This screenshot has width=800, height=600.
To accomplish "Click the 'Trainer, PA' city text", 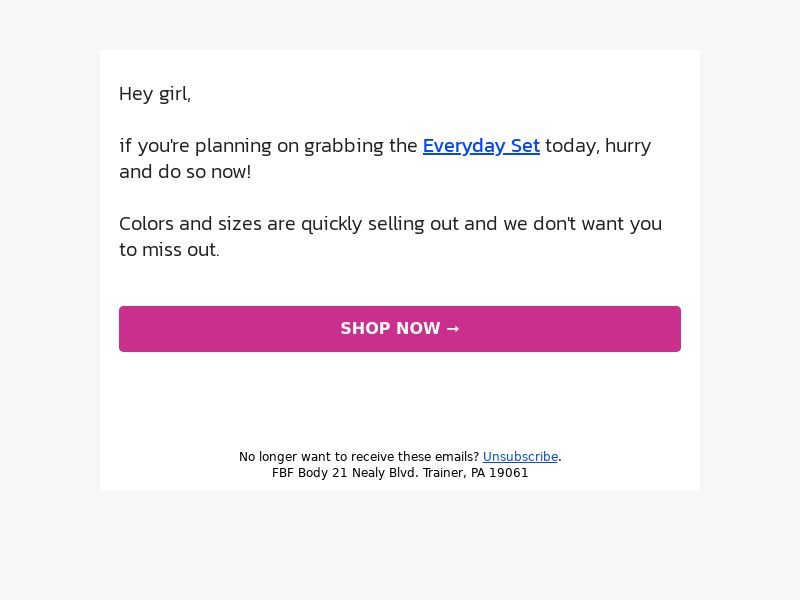I will click(454, 473).
